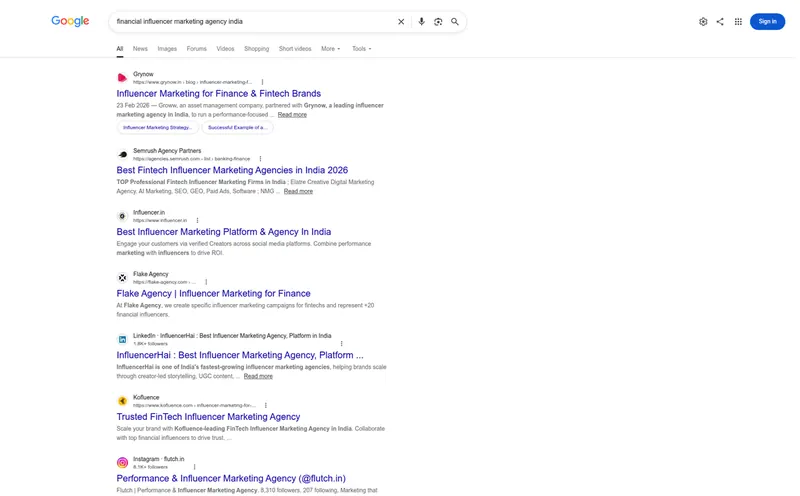Start voice search with microphone icon
The height and width of the screenshot is (496, 800).
[421, 21]
